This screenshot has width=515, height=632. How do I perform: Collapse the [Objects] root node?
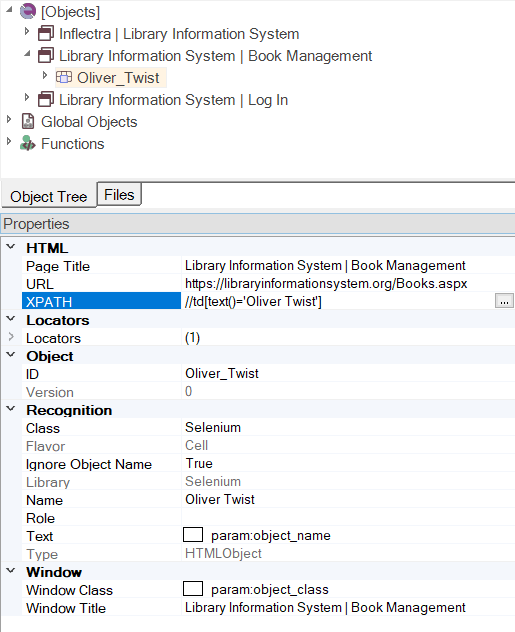pos(9,10)
